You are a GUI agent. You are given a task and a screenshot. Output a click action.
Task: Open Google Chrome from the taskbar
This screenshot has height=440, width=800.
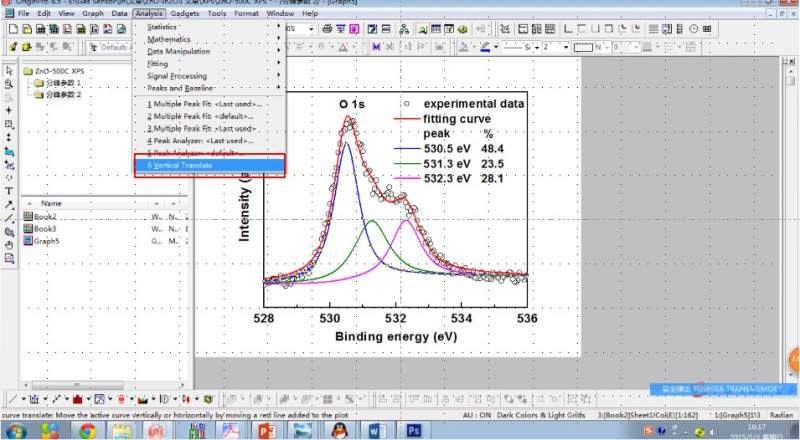[87, 431]
